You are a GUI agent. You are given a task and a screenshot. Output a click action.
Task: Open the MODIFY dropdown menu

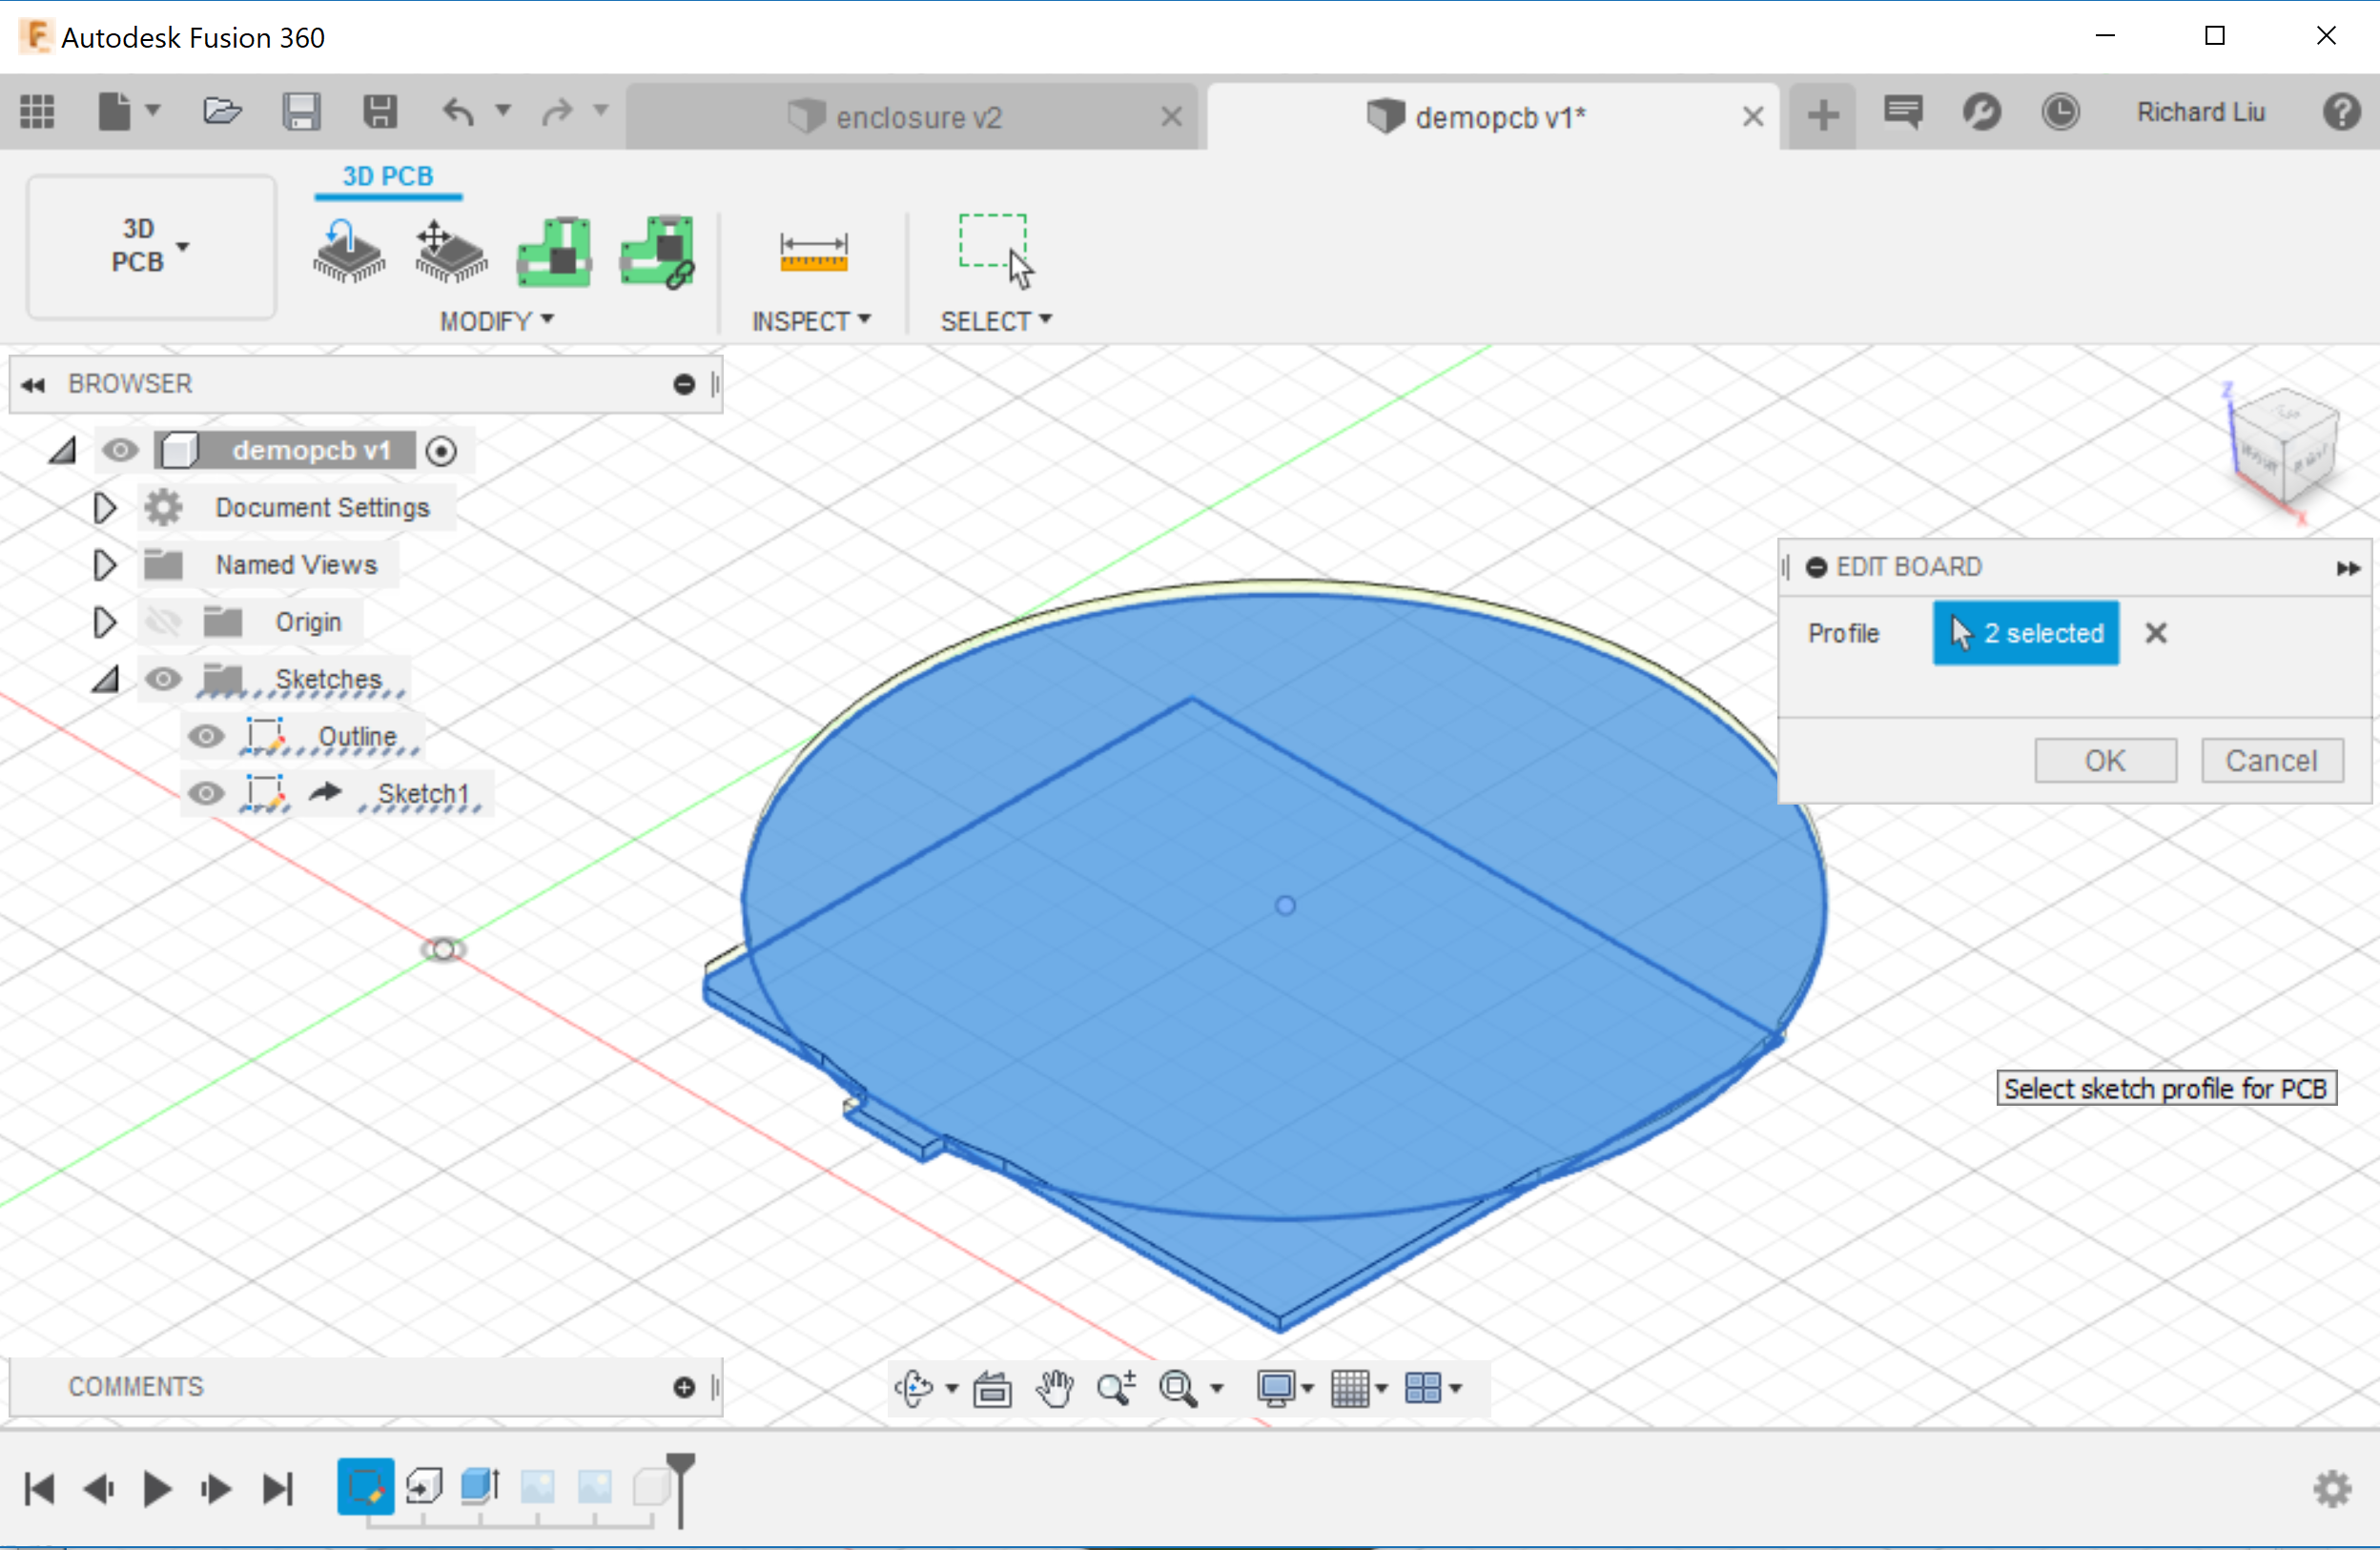point(497,321)
